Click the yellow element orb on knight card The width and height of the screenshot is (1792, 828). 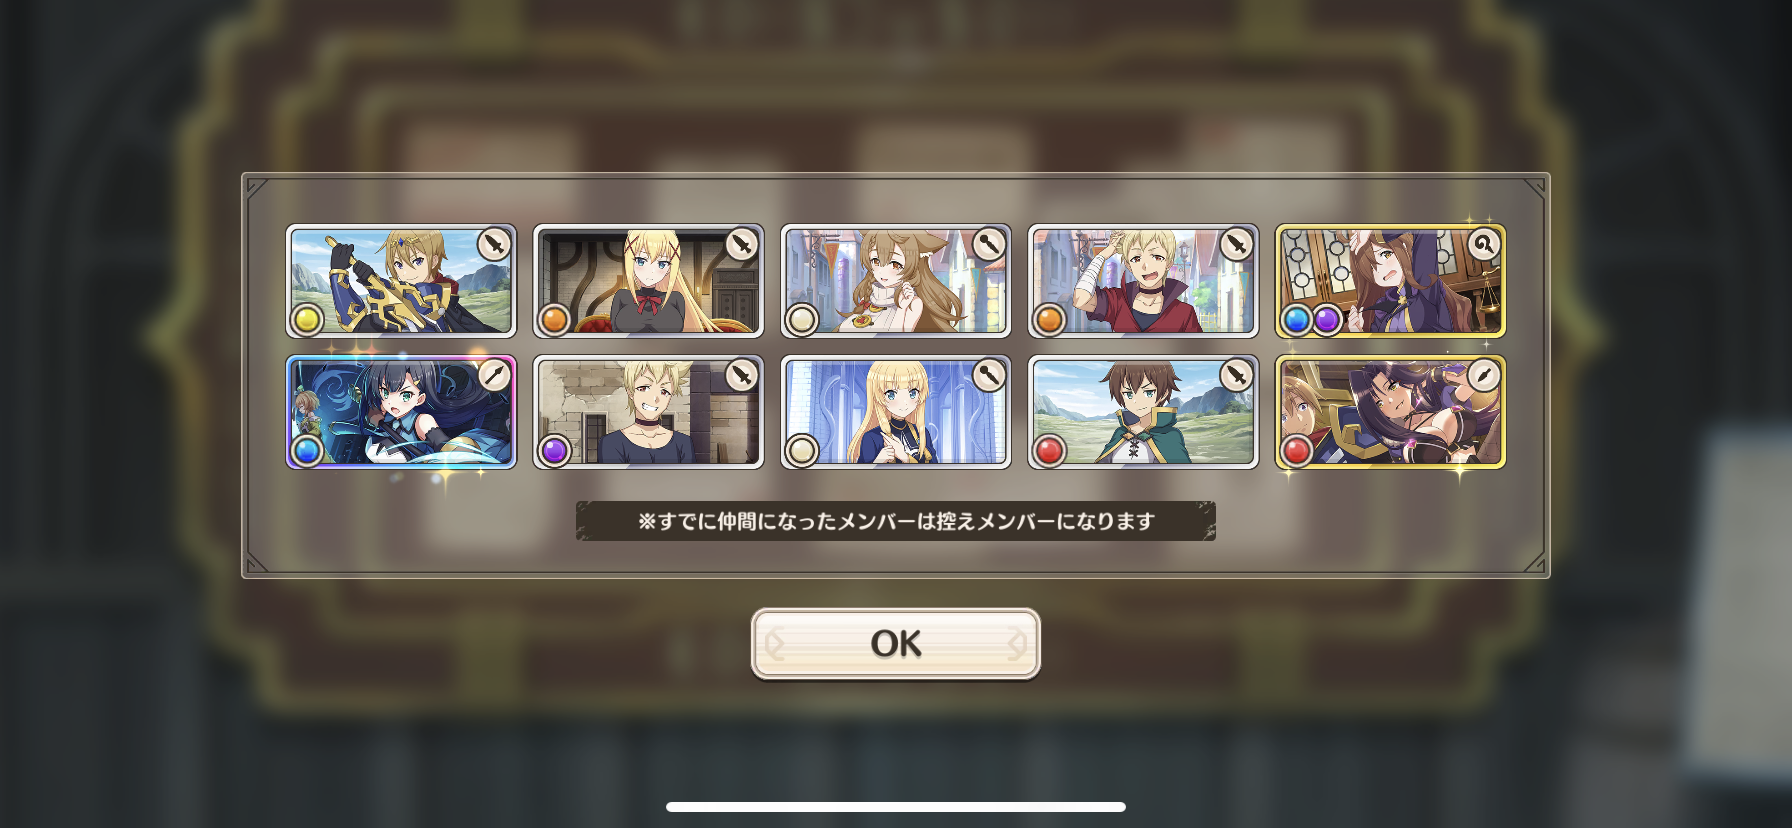click(x=306, y=319)
